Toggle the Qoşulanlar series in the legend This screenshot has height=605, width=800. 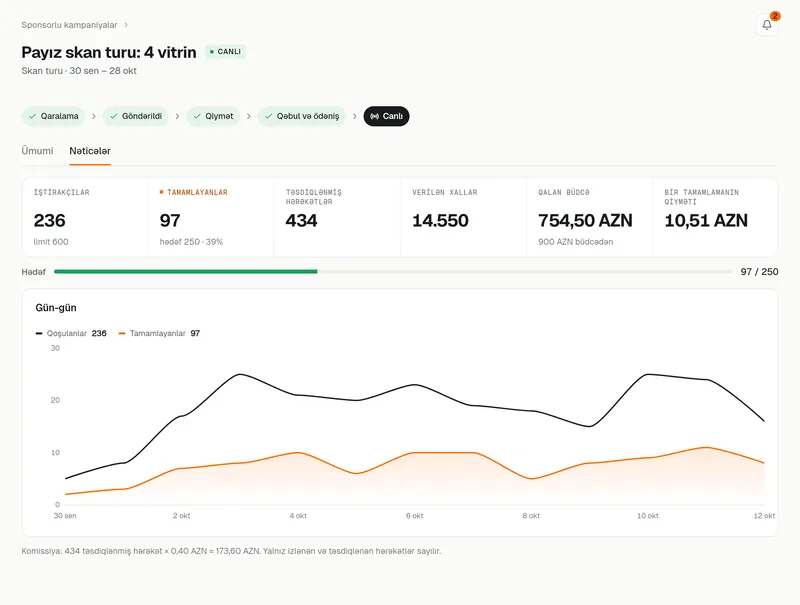tap(71, 334)
